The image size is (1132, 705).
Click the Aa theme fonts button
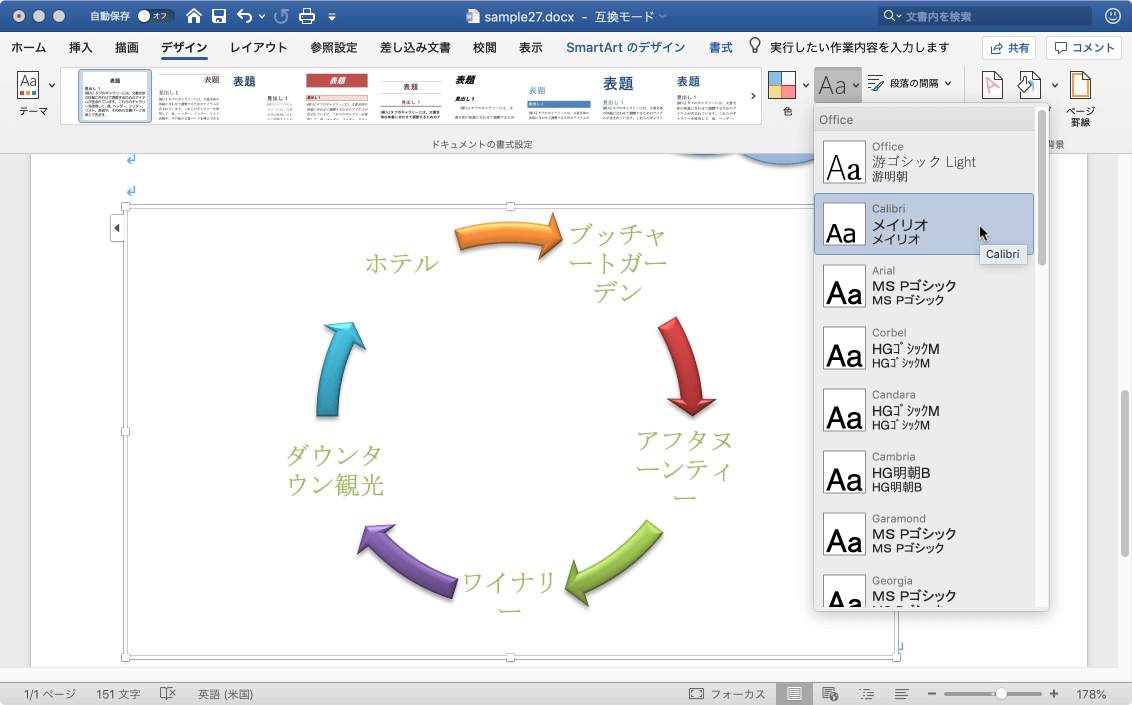point(837,85)
